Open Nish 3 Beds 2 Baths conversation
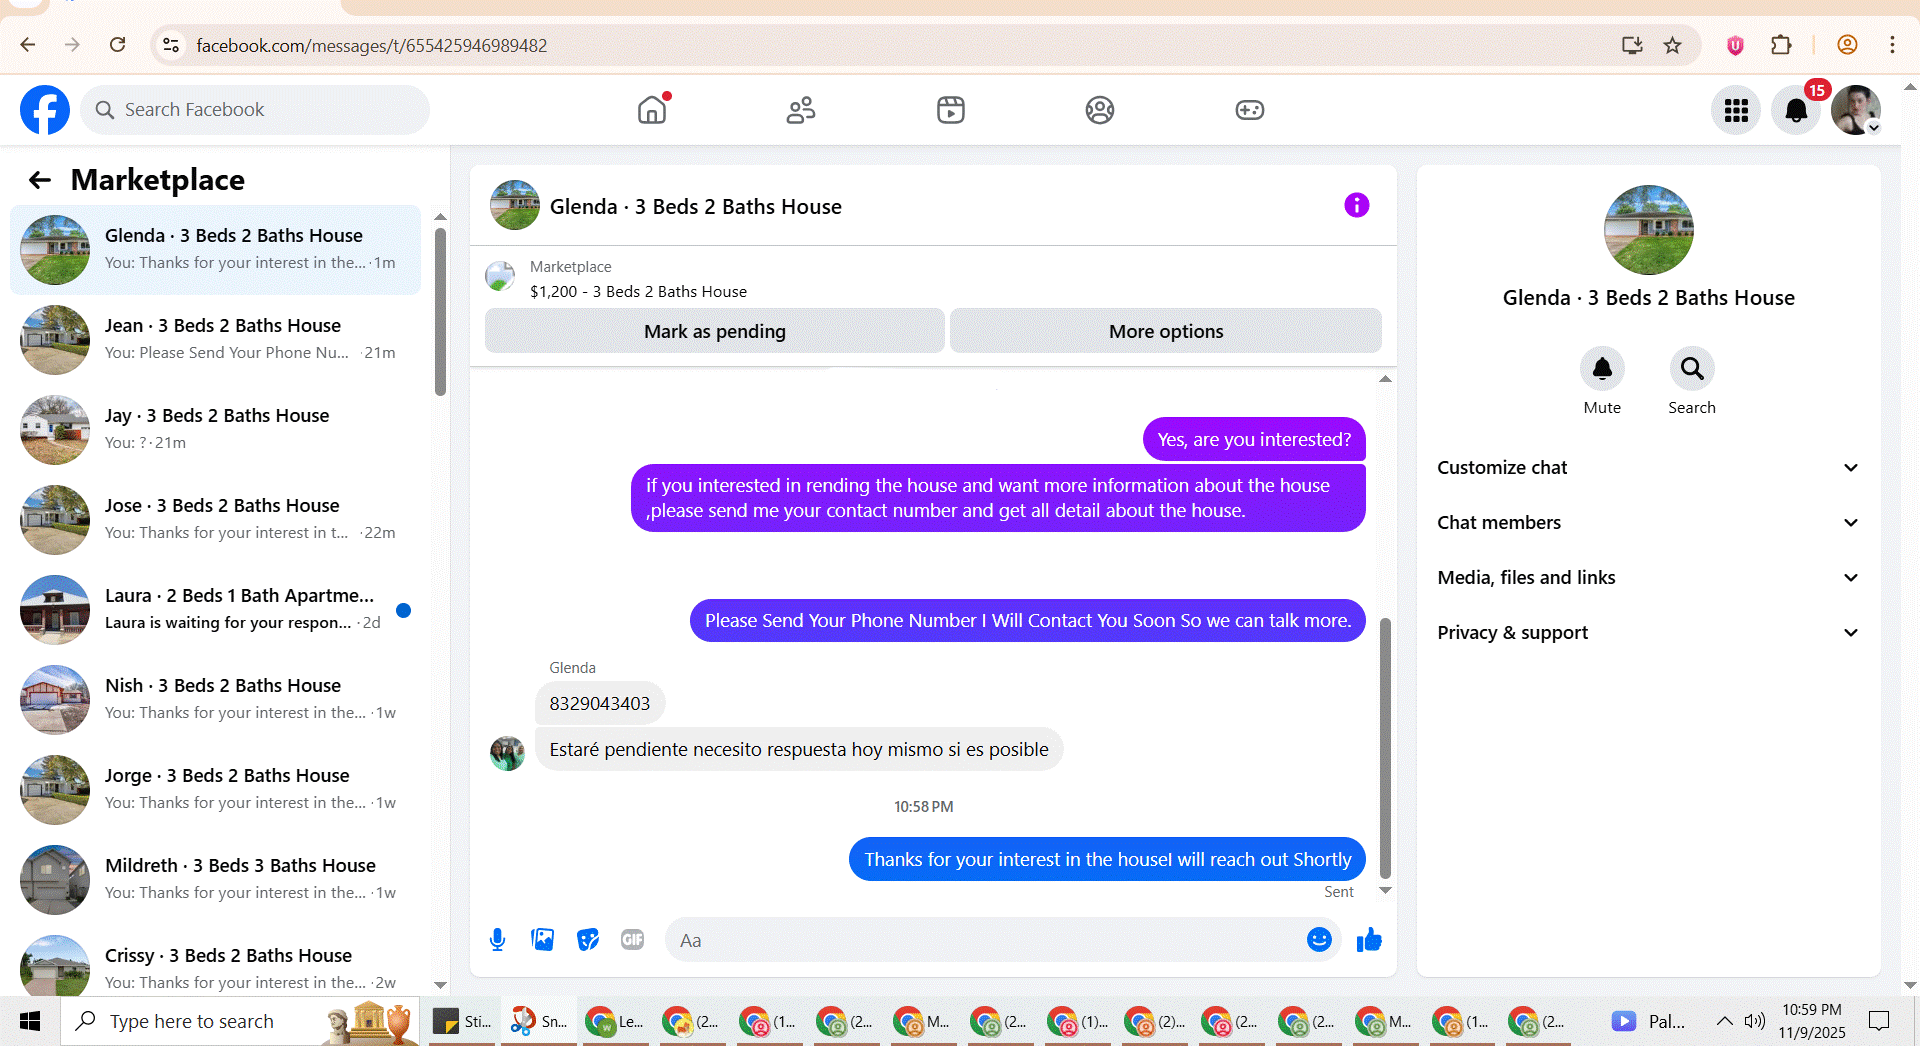 [x=215, y=700]
